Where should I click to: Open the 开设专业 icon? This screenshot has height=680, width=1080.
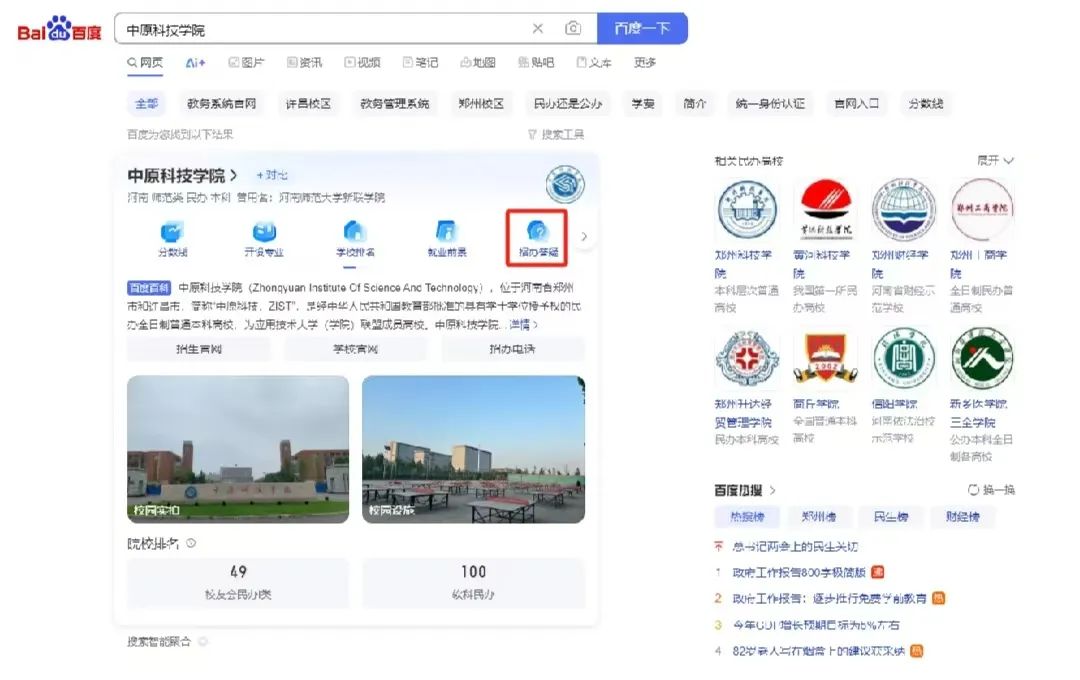(264, 238)
